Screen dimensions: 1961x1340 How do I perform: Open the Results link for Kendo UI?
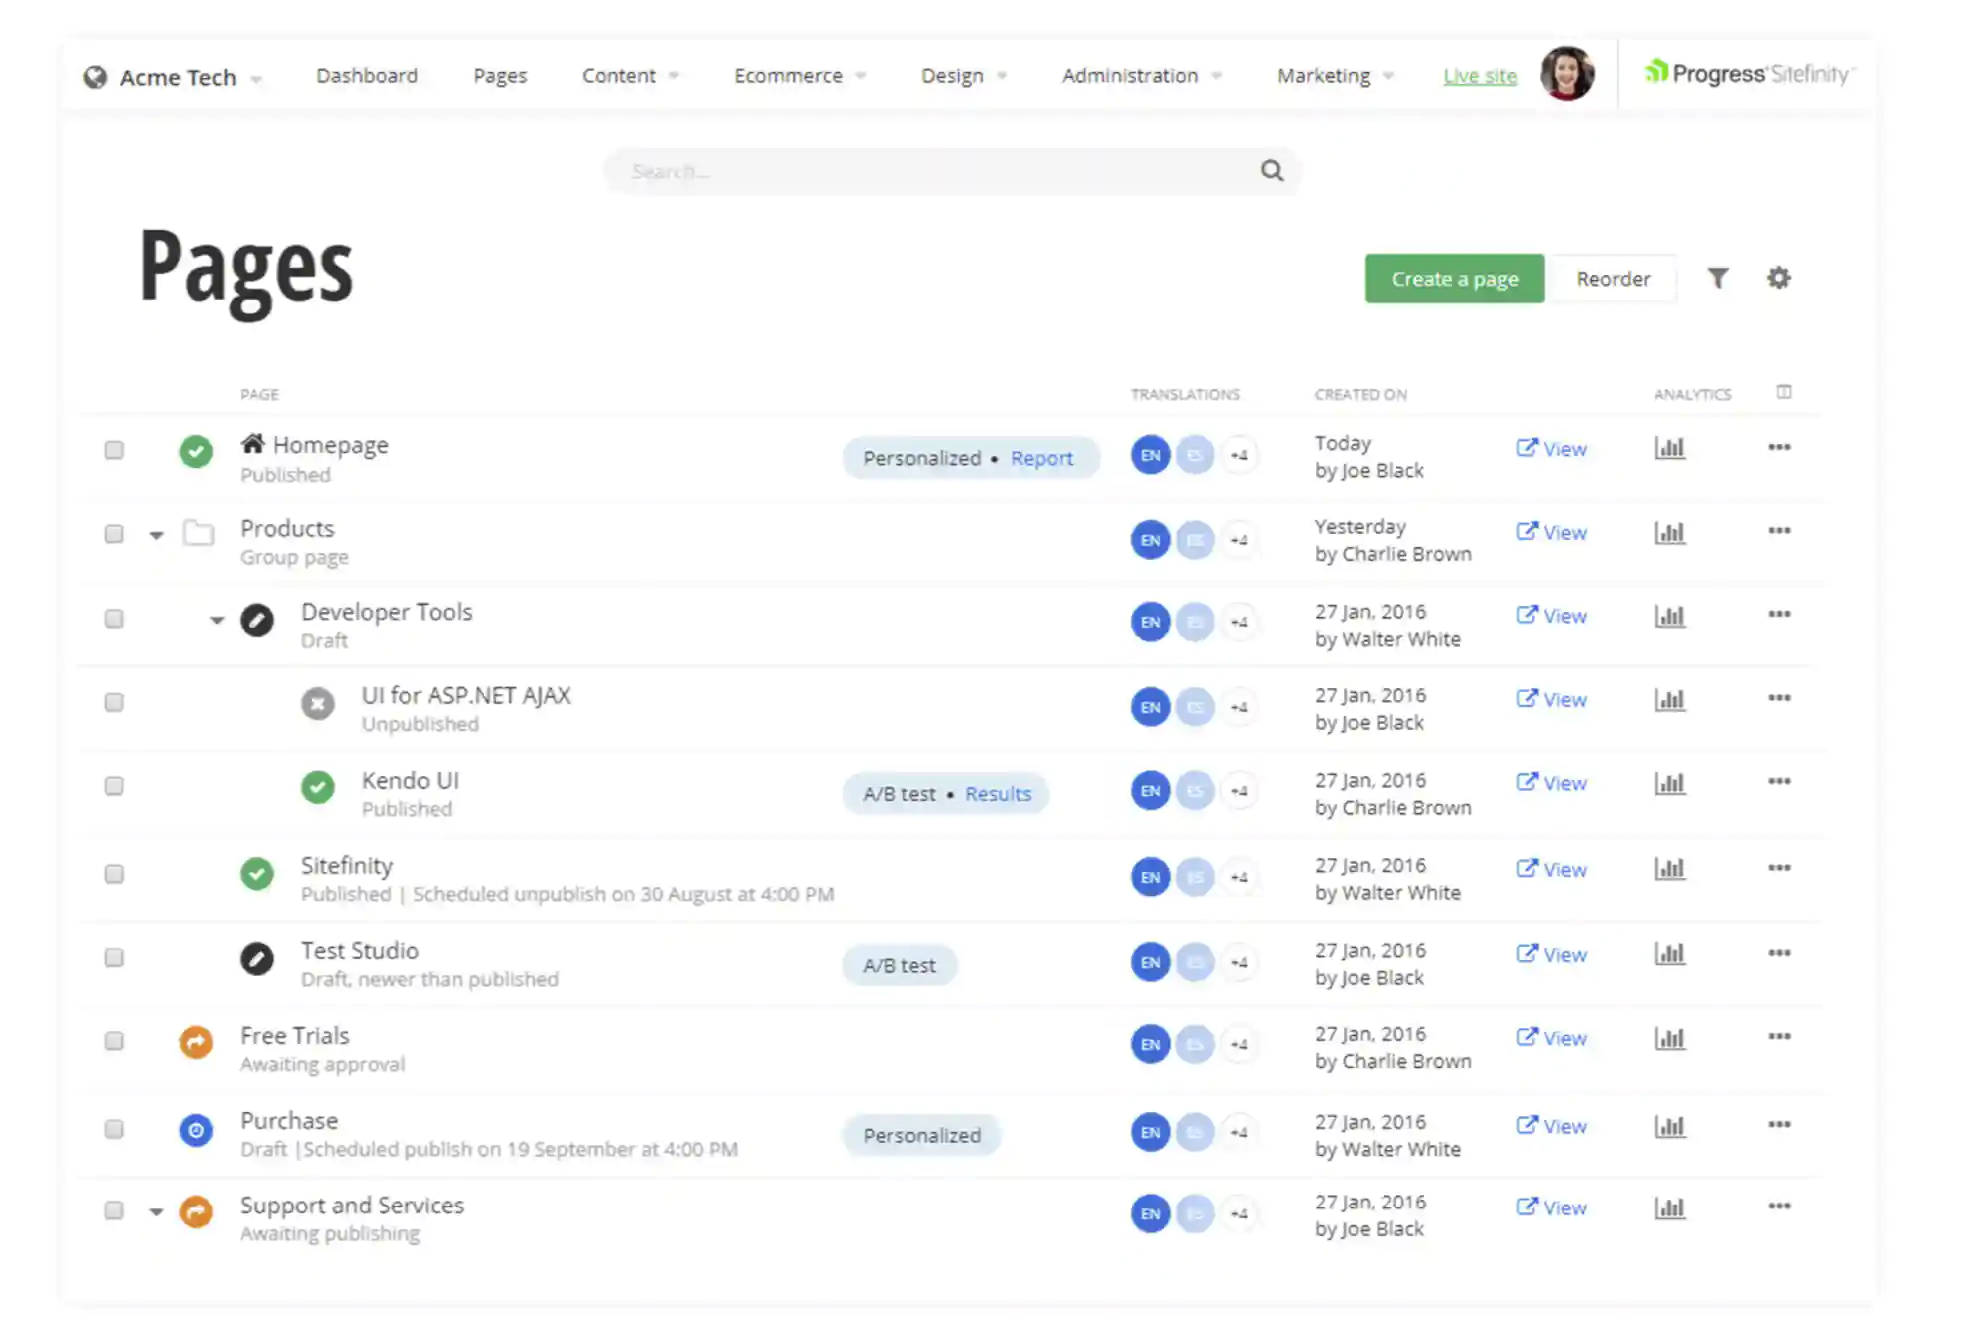[997, 794]
